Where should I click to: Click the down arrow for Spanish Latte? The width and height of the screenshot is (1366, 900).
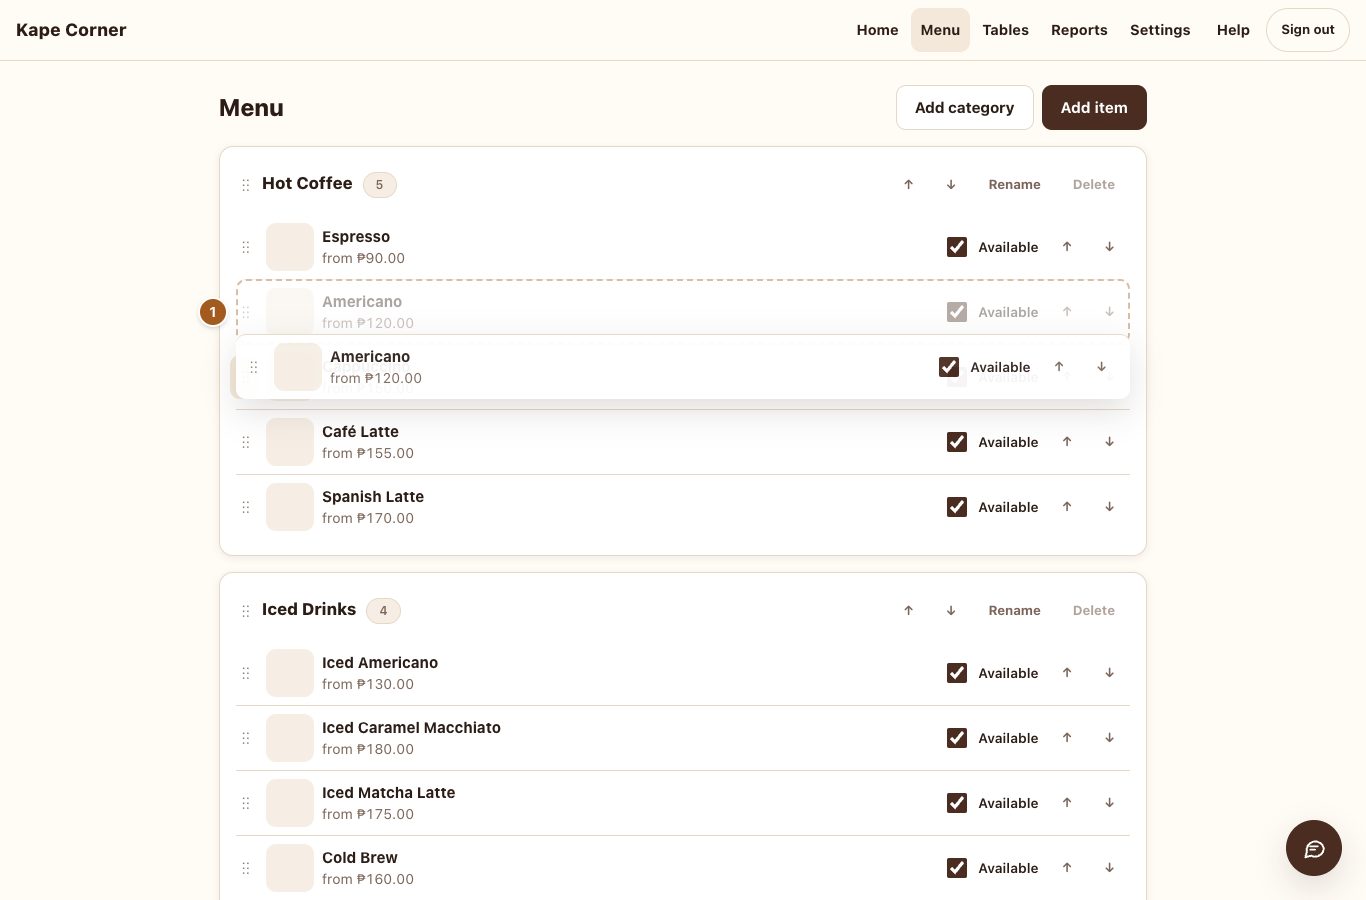[x=1110, y=507]
